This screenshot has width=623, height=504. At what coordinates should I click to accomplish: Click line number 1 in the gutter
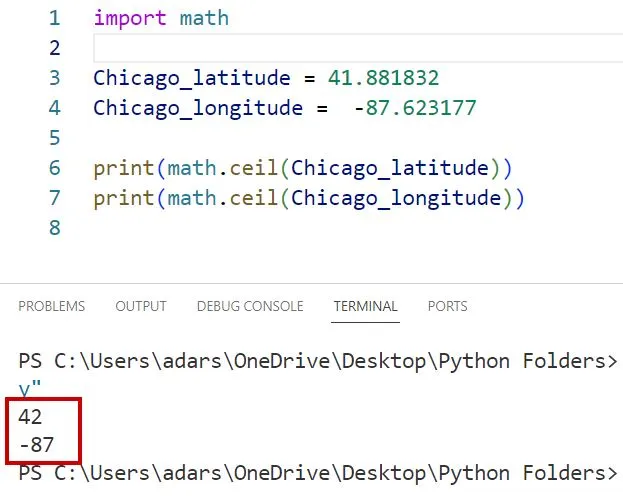(54, 18)
